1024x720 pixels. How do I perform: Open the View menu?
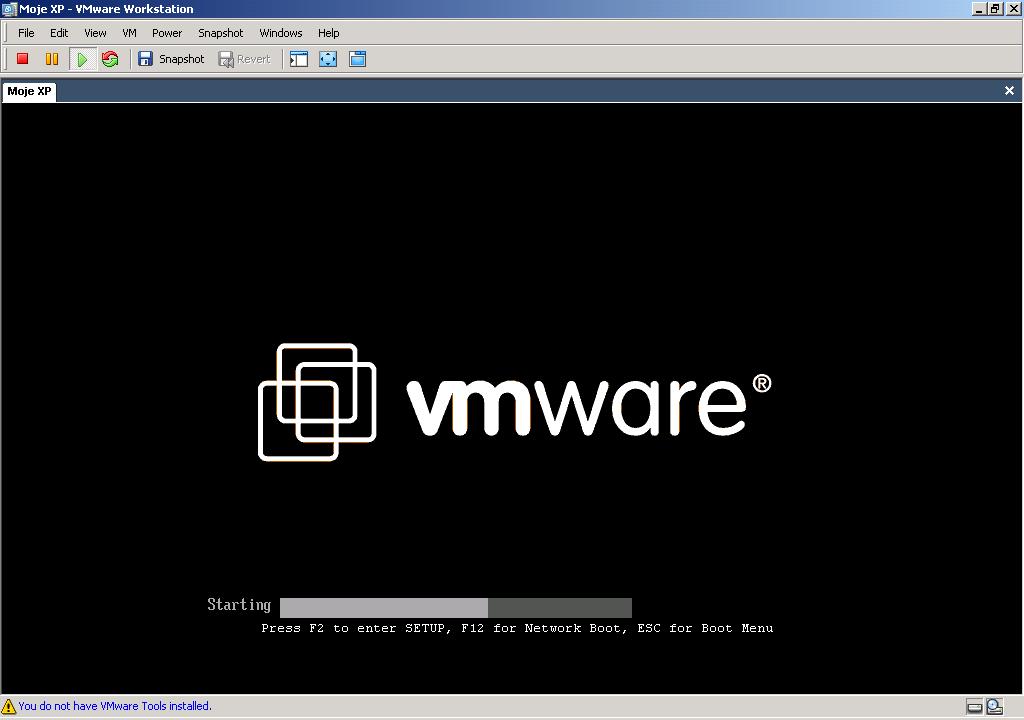95,33
